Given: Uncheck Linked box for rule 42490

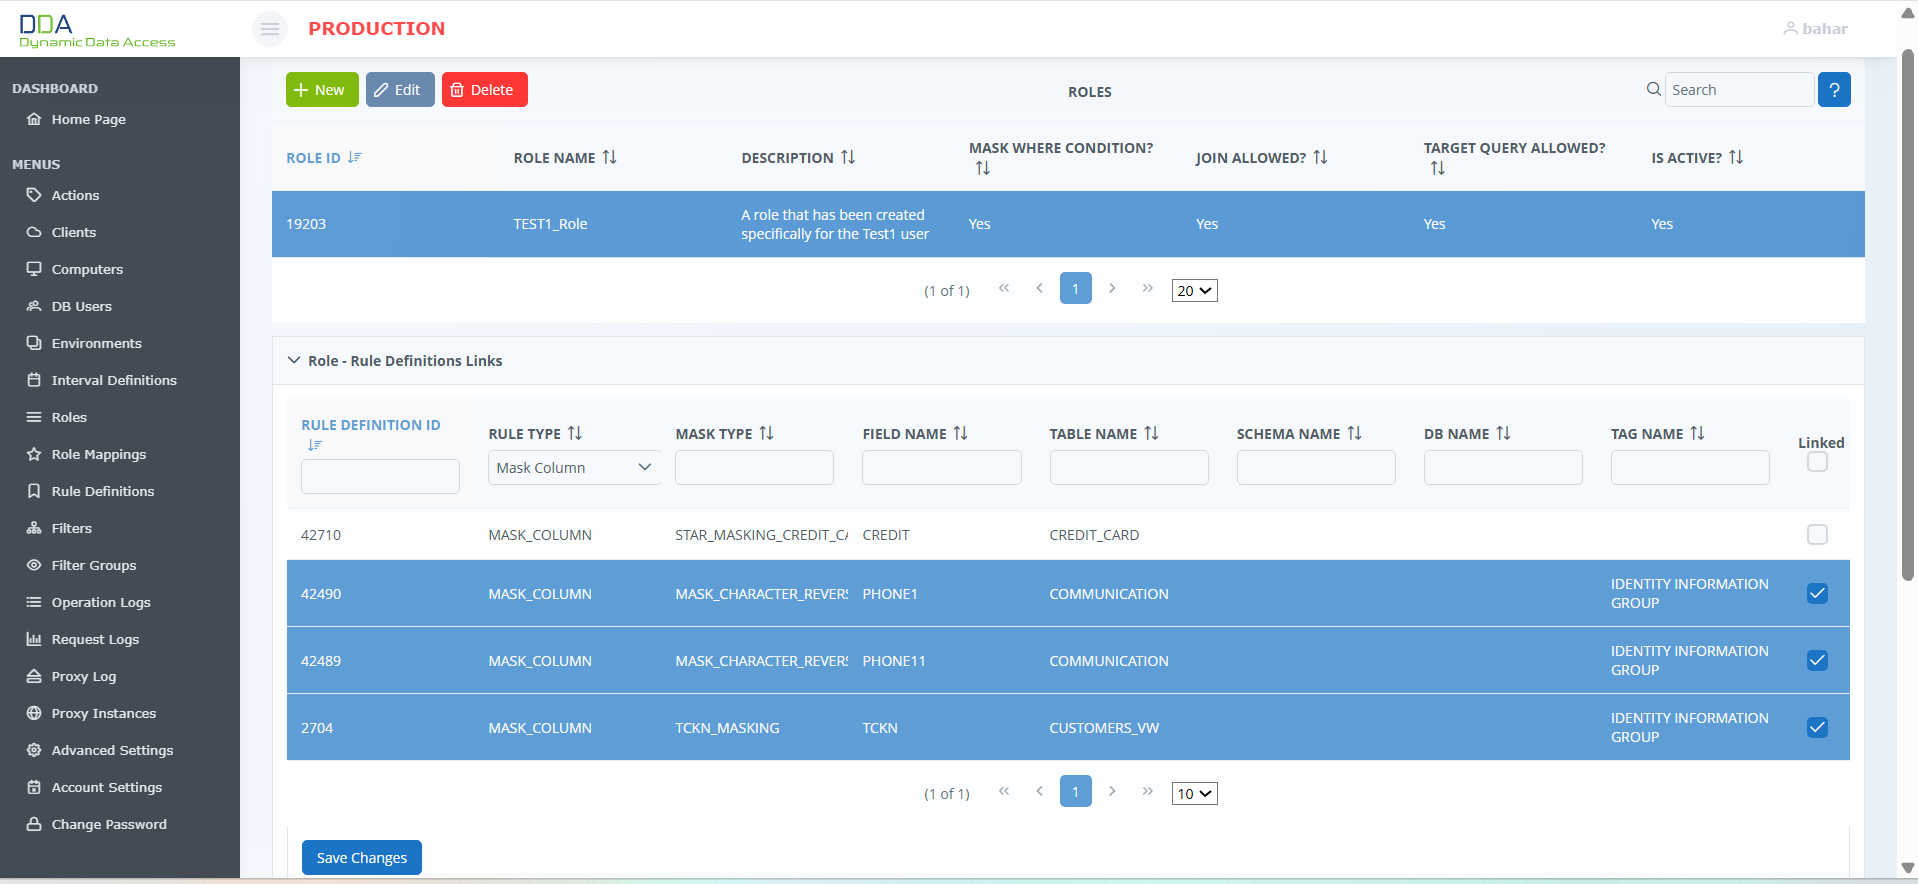Looking at the screenshot, I should click(x=1817, y=594).
